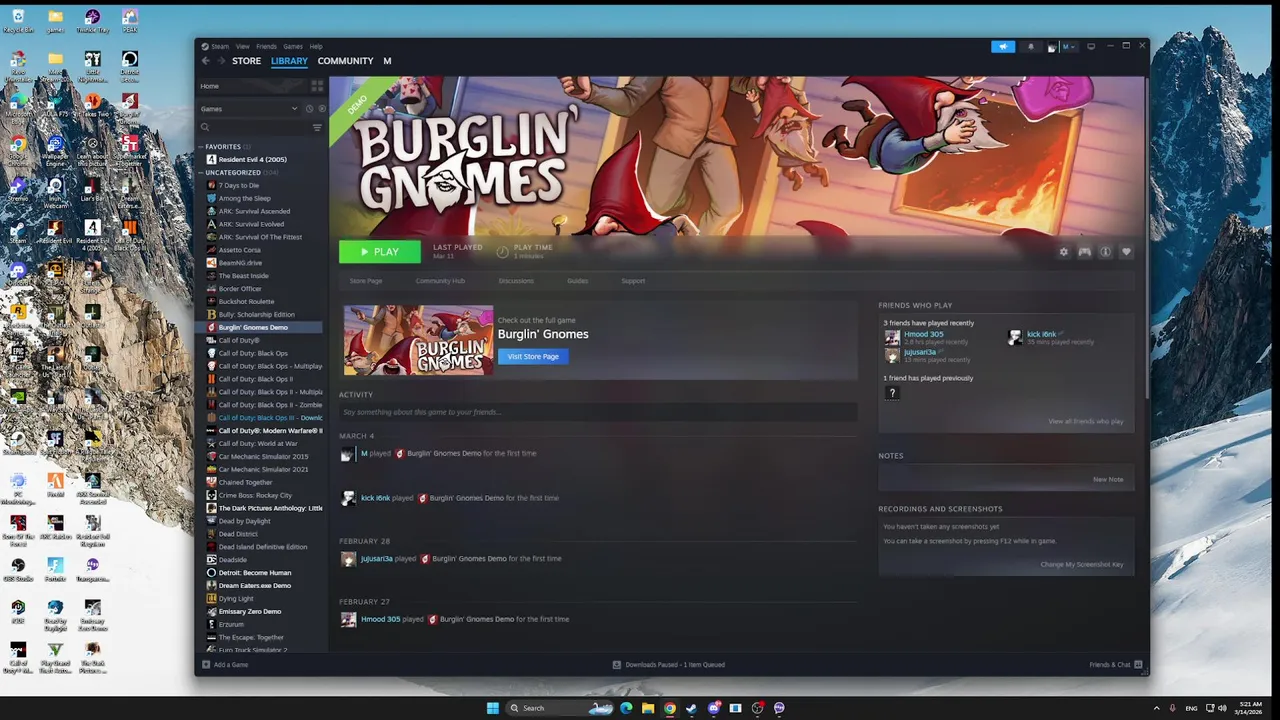Switch to the COMMUNITY tab

(345, 61)
